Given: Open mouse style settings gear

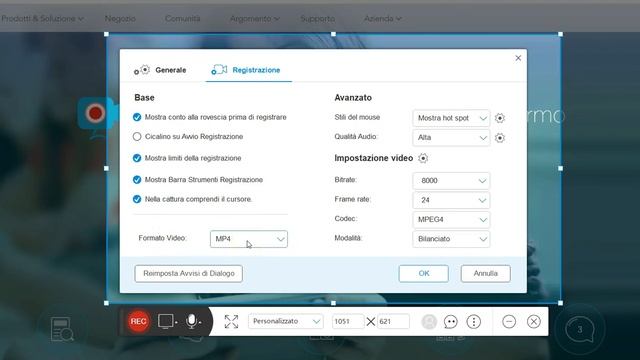Looking at the screenshot, I should point(500,118).
